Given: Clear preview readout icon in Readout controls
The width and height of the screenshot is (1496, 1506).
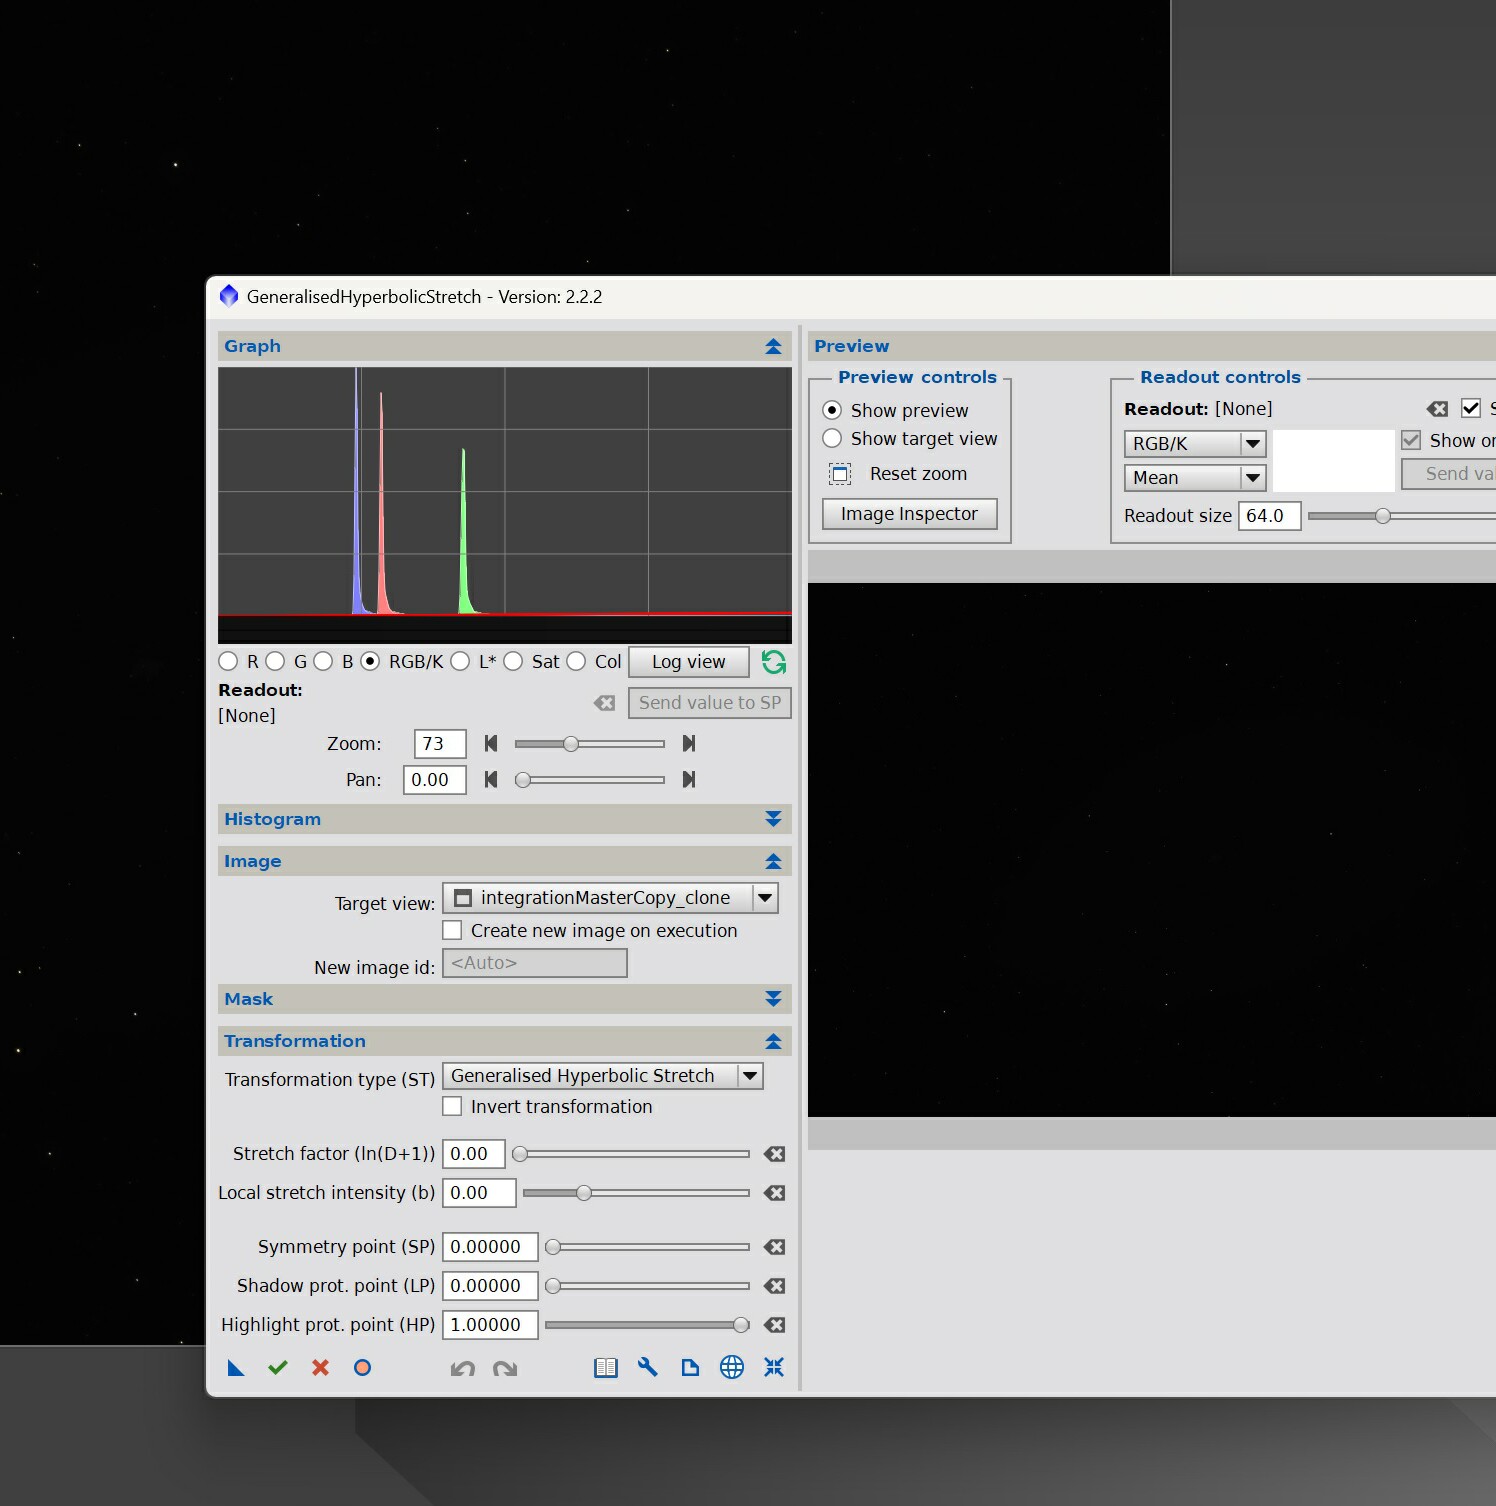Looking at the screenshot, I should (1437, 408).
